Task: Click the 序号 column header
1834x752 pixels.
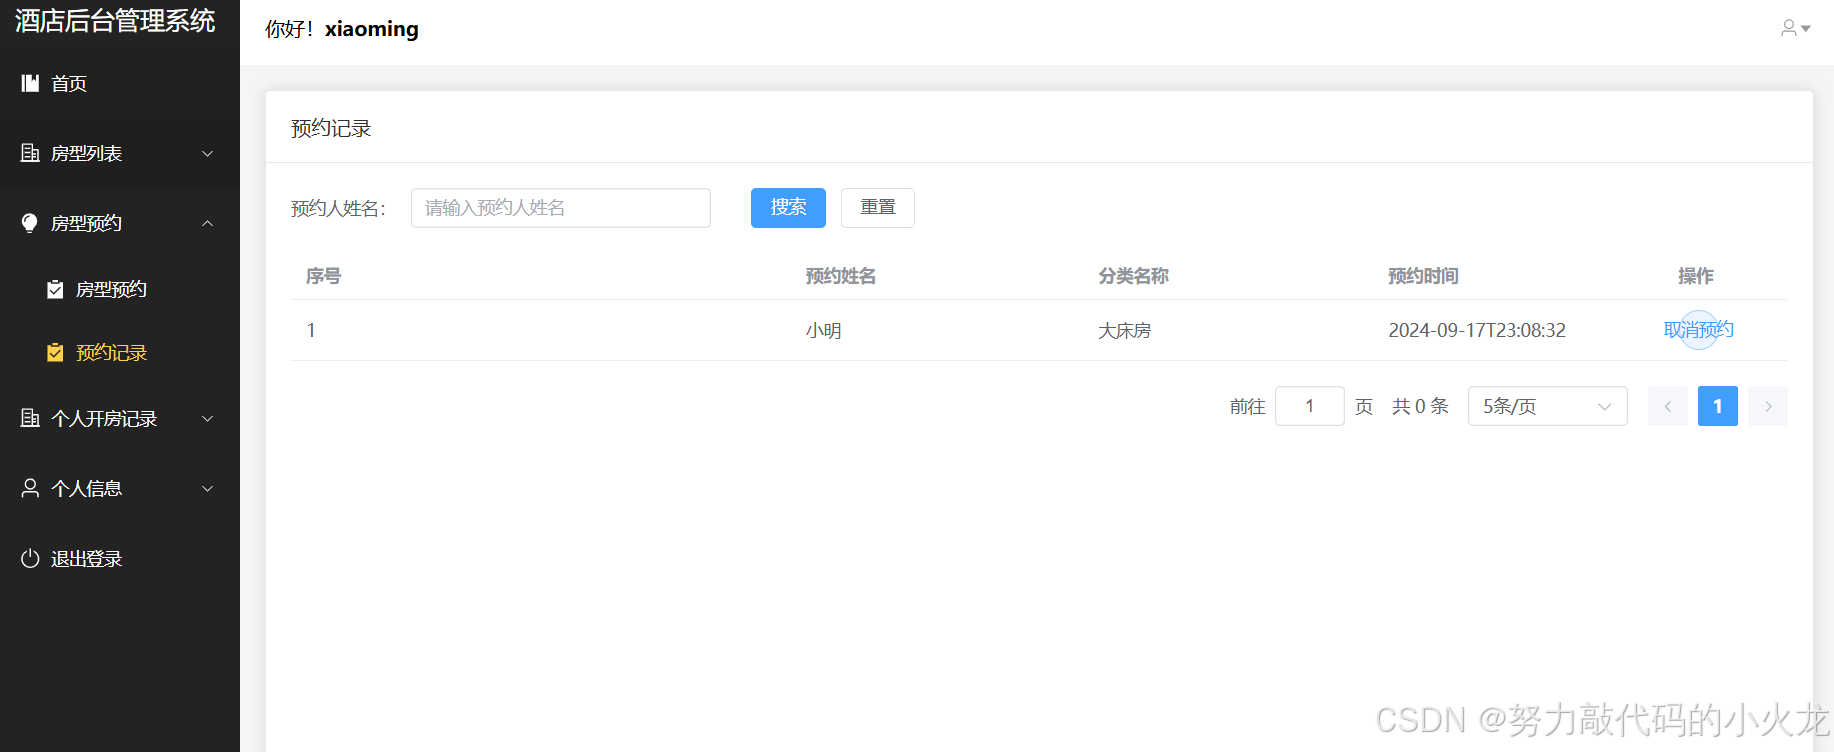Action: (x=323, y=276)
